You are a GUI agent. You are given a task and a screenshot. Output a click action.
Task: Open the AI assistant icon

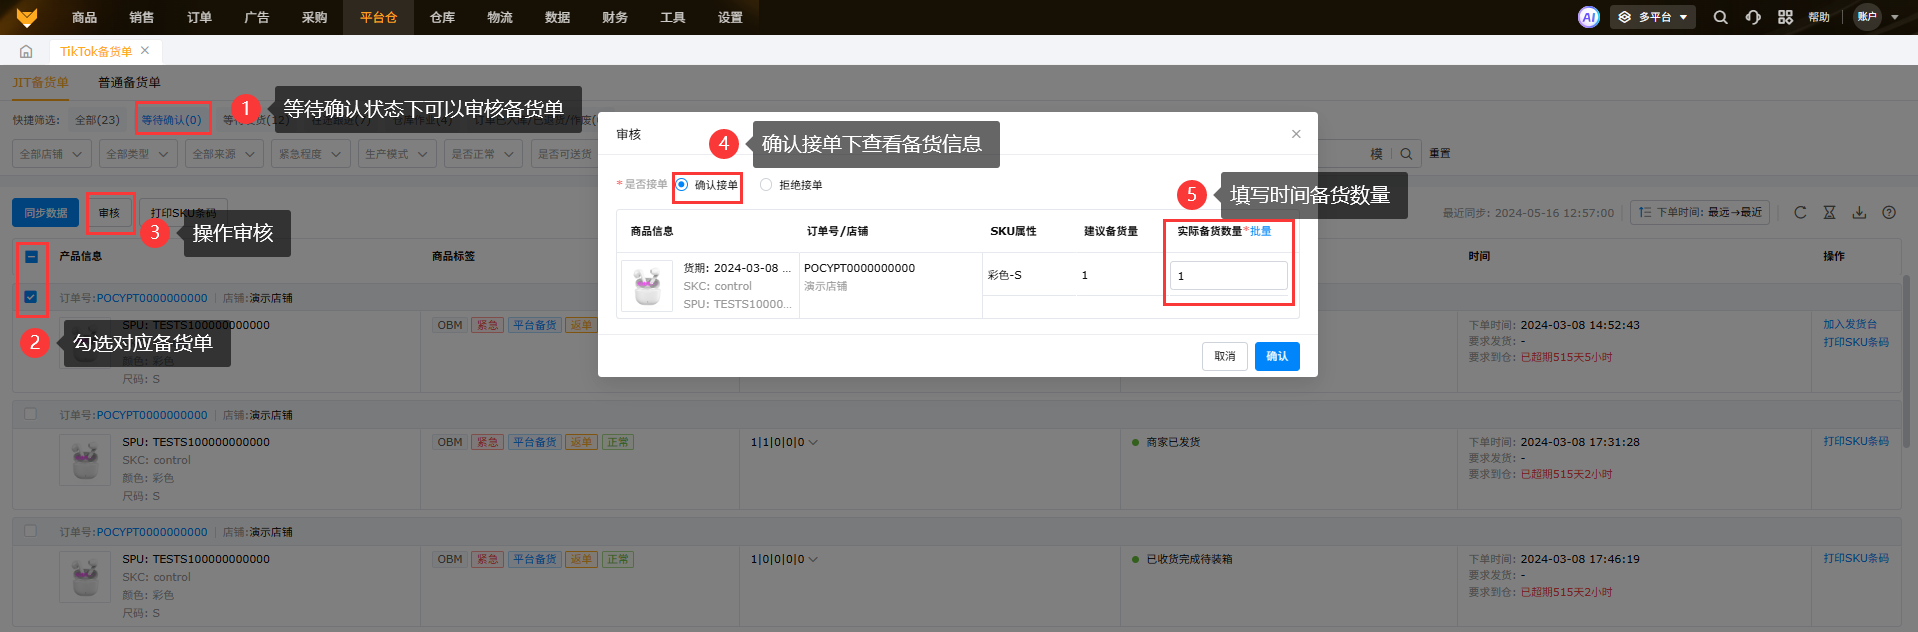[1588, 17]
